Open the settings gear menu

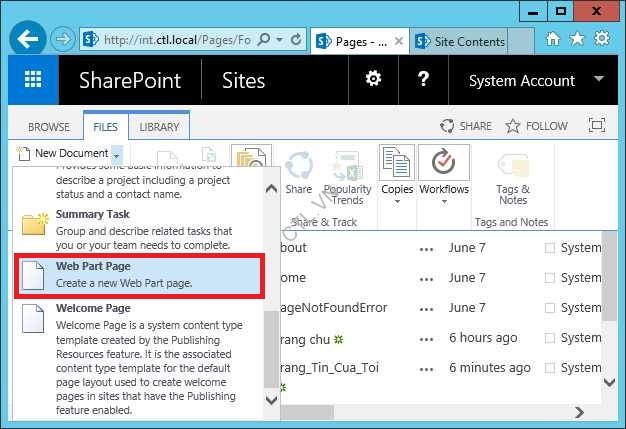pyautogui.click(x=373, y=80)
